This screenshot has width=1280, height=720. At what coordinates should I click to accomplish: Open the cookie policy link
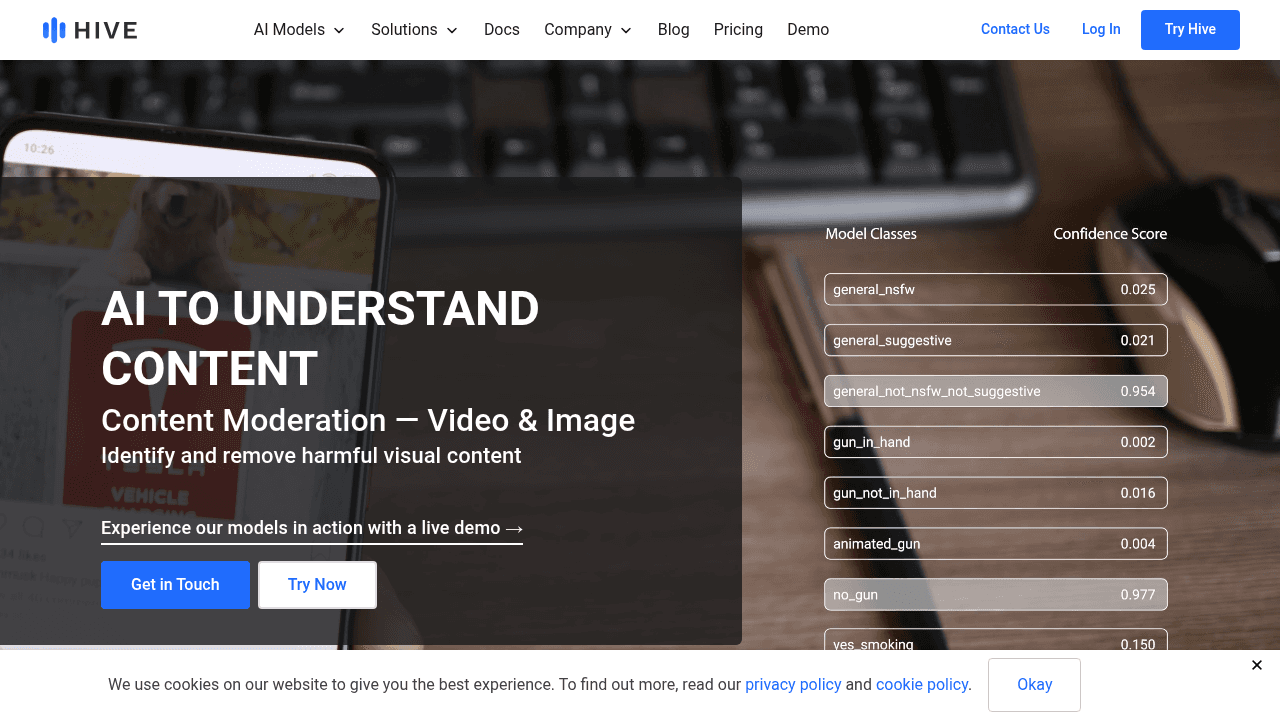tap(922, 685)
